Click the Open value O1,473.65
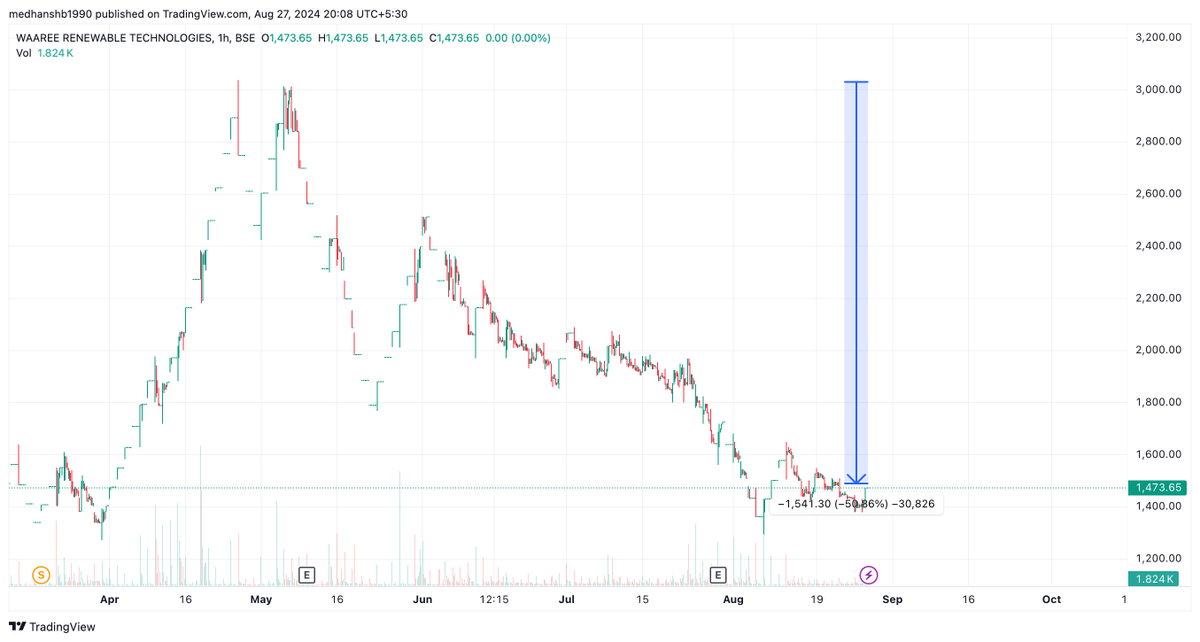The width and height of the screenshot is (1200, 642). pos(287,38)
